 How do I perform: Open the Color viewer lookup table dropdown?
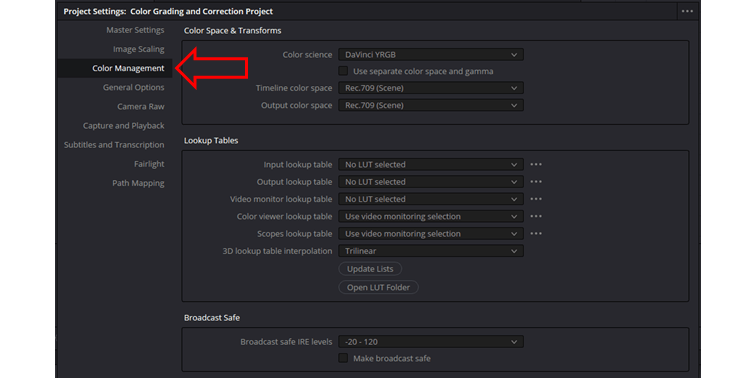[x=431, y=216]
